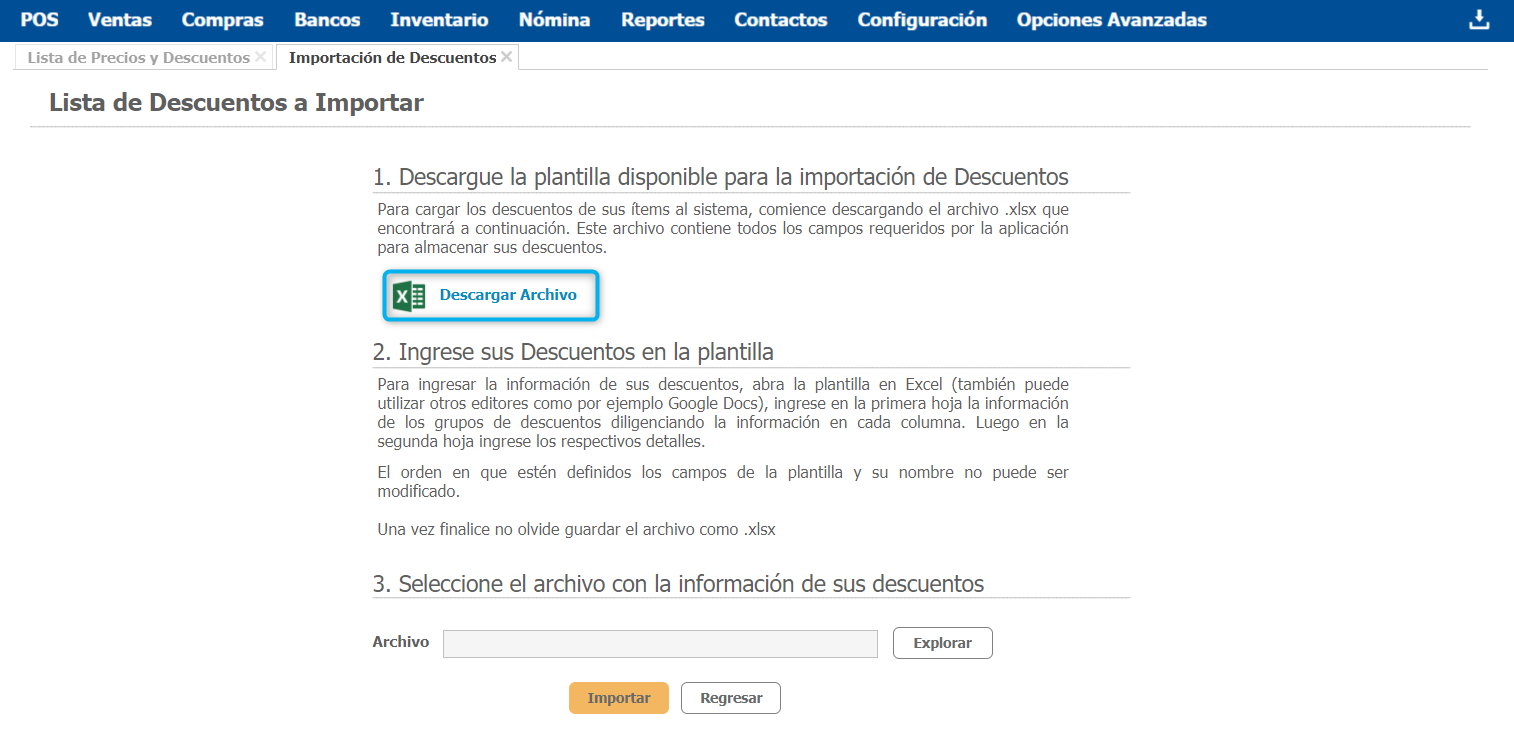The width and height of the screenshot is (1514, 737).
Task: Click the Excel icon beside Descargar Archivo
Action: (409, 296)
